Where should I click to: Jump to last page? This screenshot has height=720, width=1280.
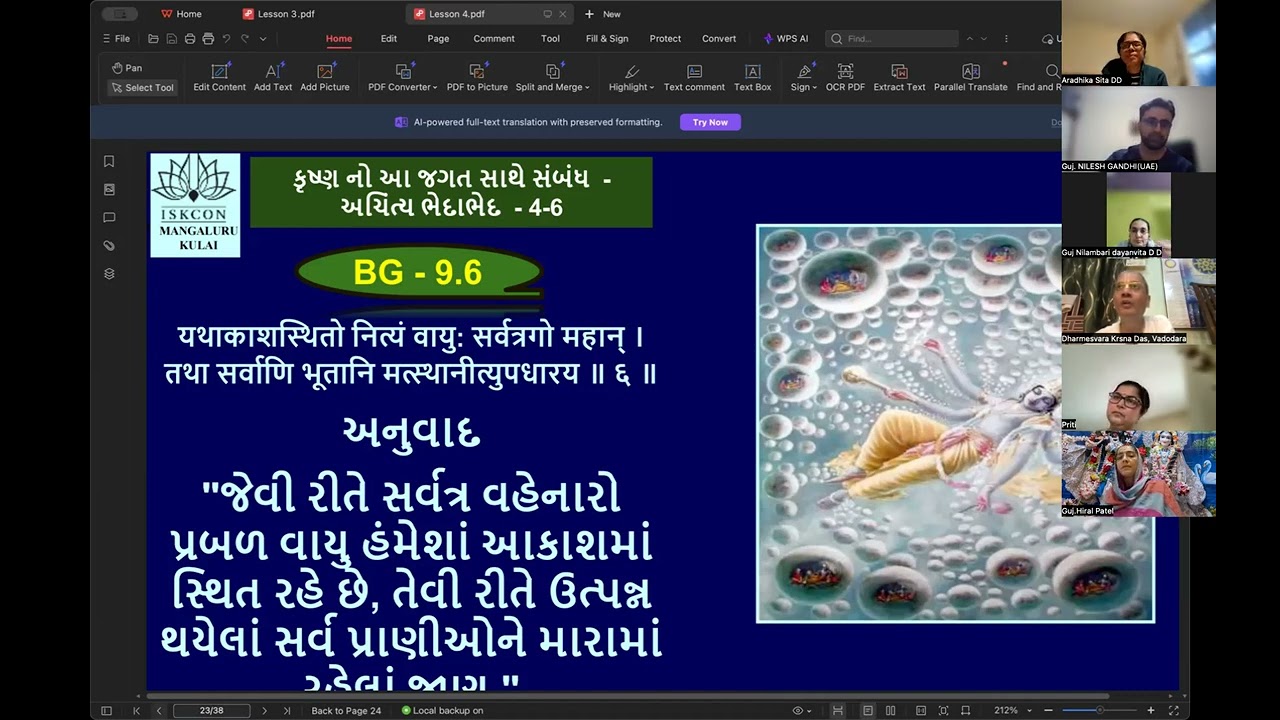287,710
